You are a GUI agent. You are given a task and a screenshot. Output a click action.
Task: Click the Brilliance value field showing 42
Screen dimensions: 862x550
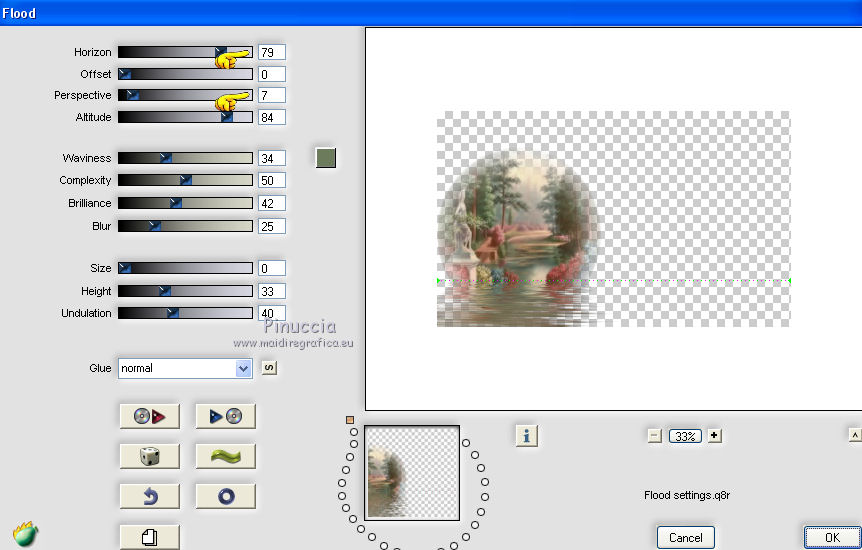coord(272,204)
